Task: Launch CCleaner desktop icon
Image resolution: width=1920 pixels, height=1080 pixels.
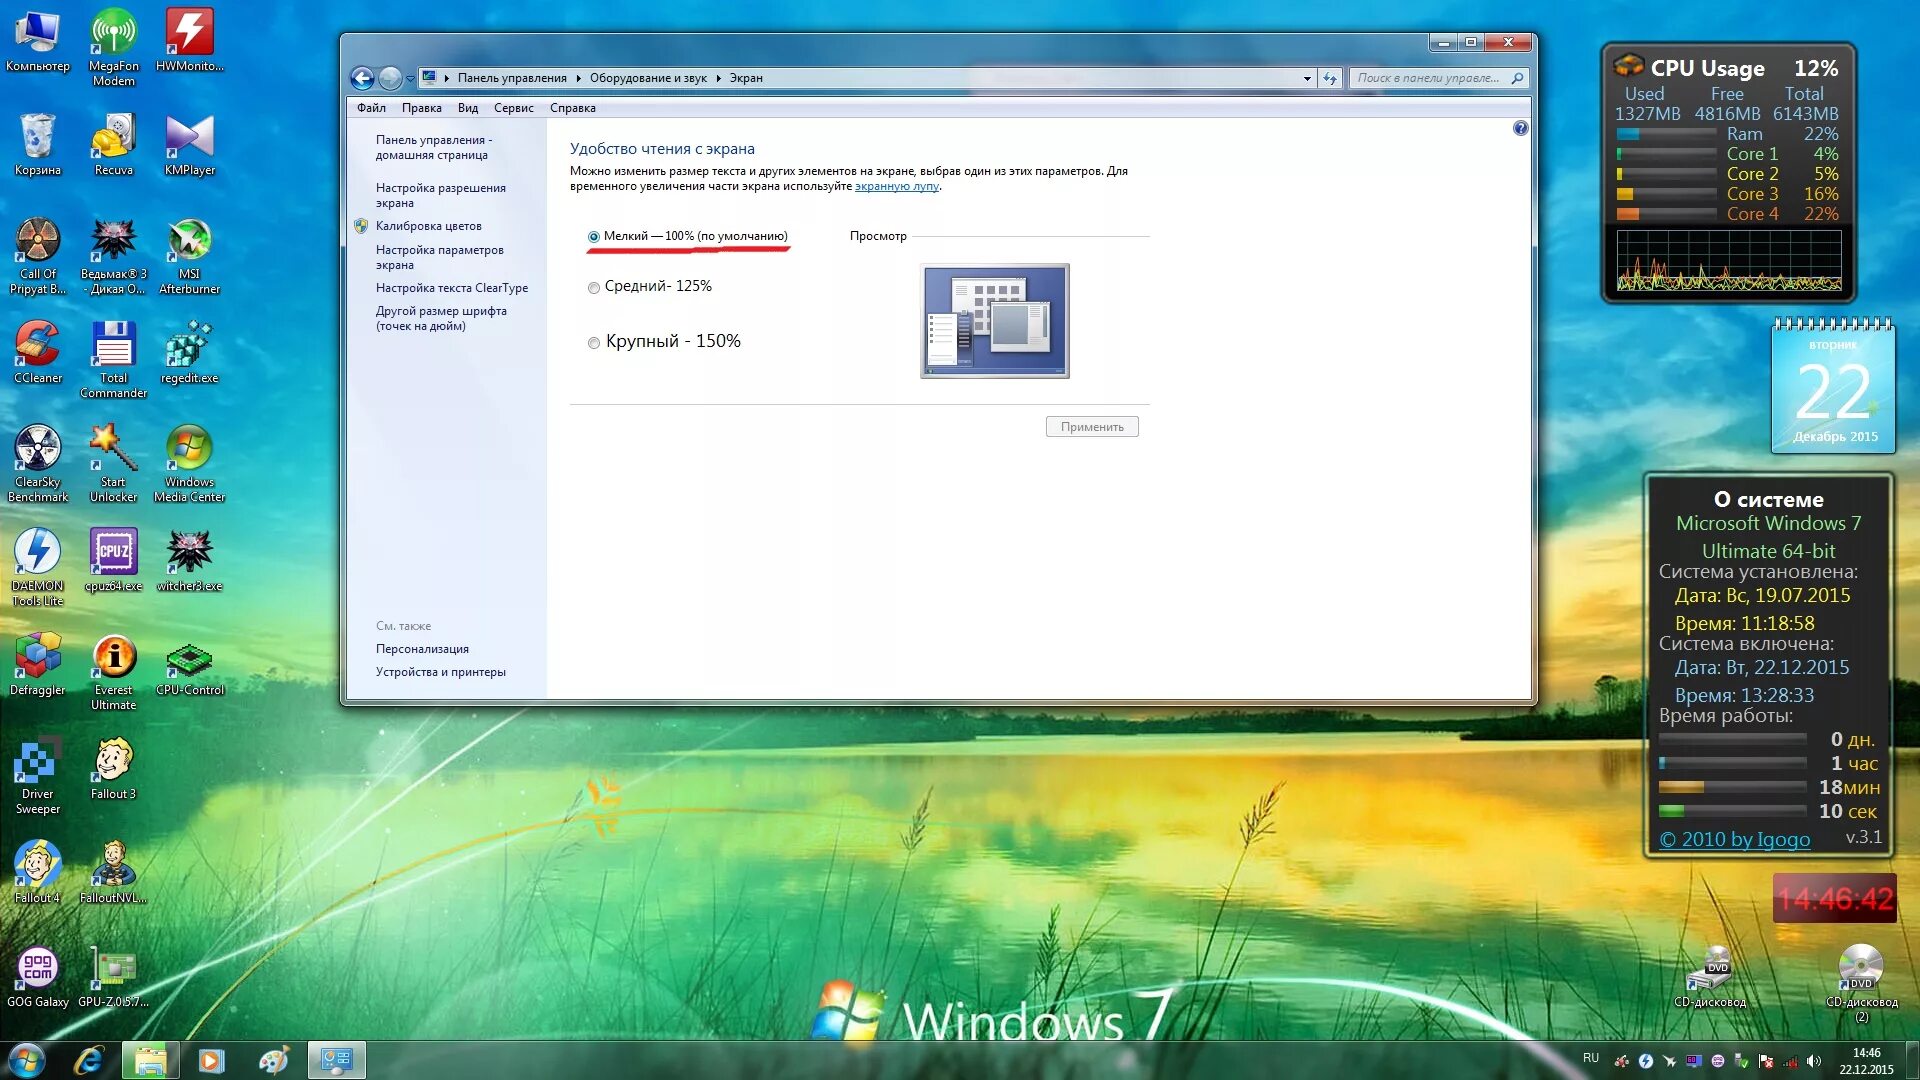Action: 38,352
